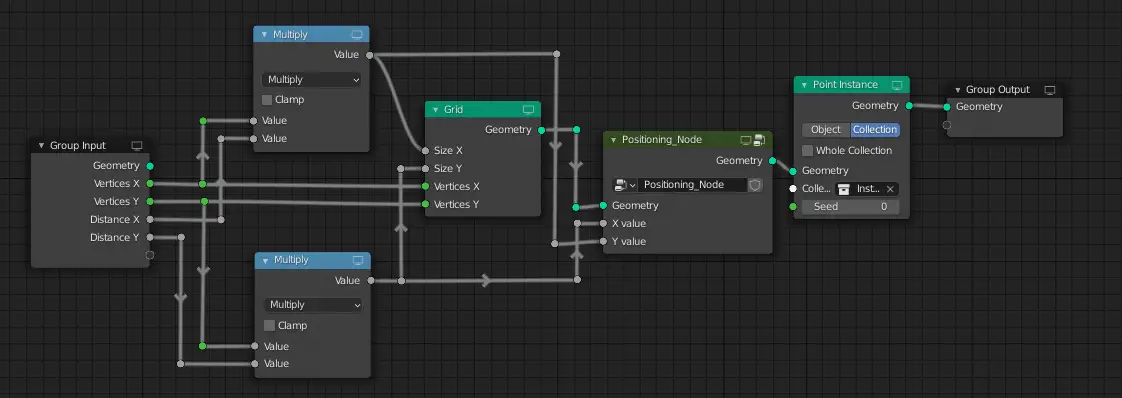Enable Clamp on the top Multiply node
The height and width of the screenshot is (398, 1122).
click(x=268, y=100)
